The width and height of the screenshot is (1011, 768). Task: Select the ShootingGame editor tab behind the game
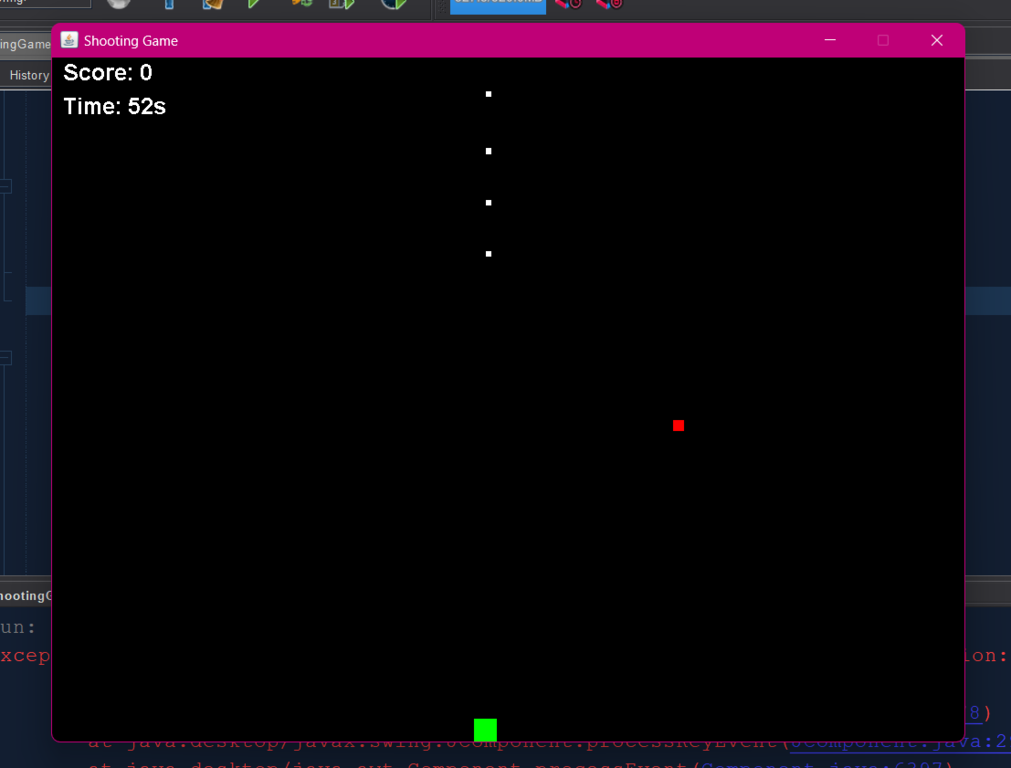click(x=25, y=44)
